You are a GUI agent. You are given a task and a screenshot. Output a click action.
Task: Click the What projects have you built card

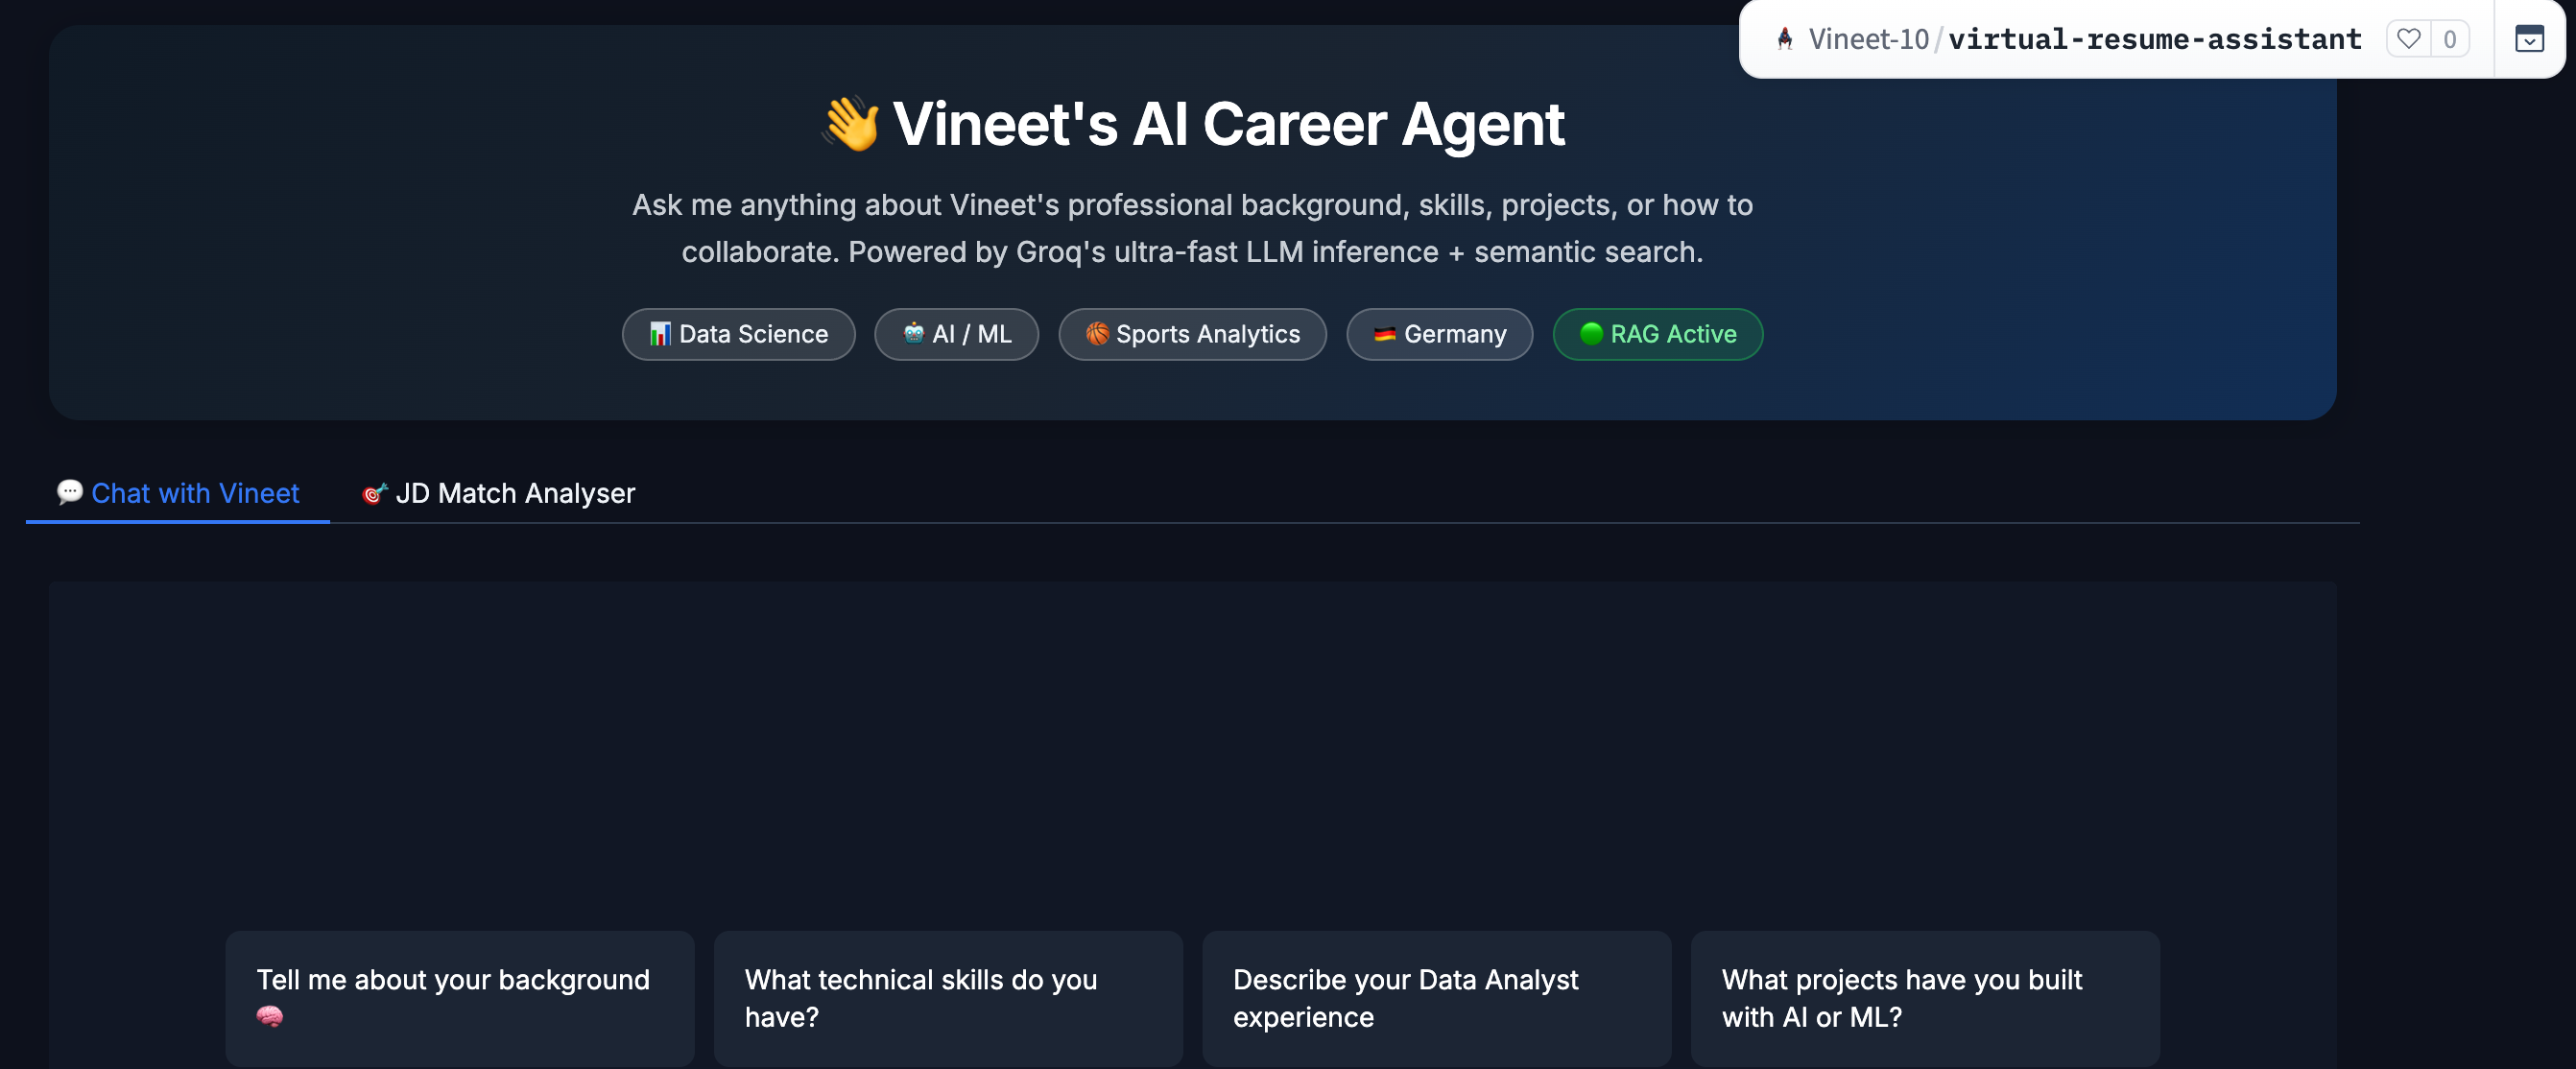click(1923, 998)
